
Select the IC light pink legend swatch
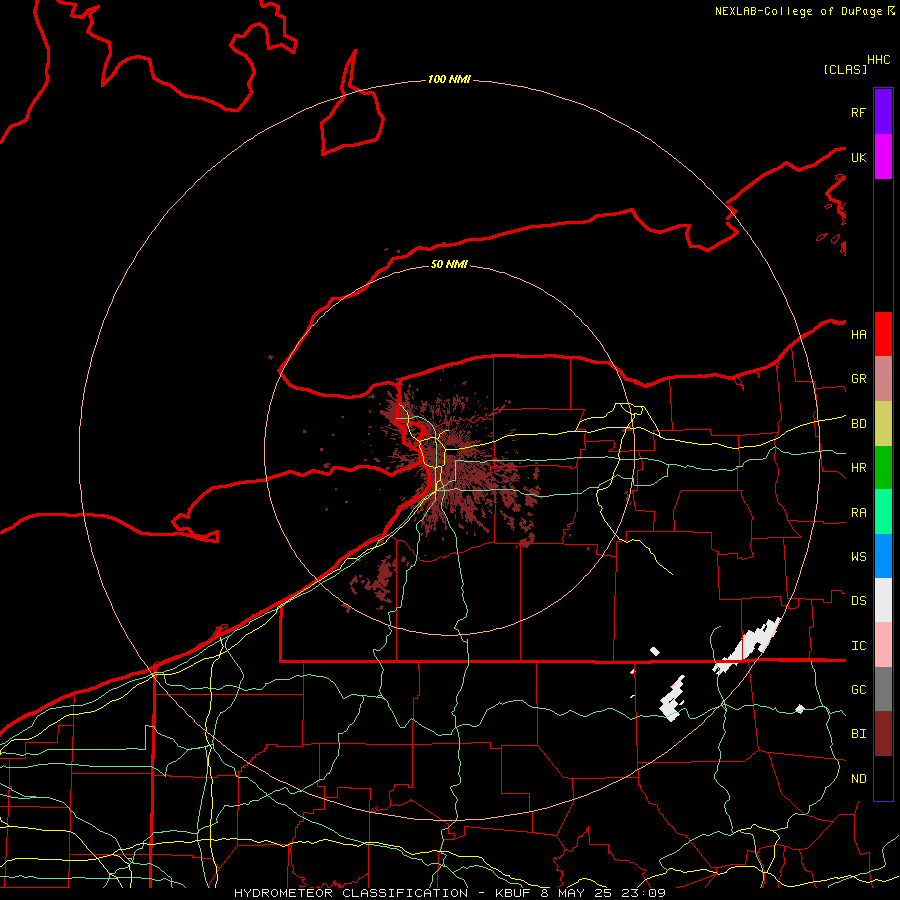click(883, 645)
